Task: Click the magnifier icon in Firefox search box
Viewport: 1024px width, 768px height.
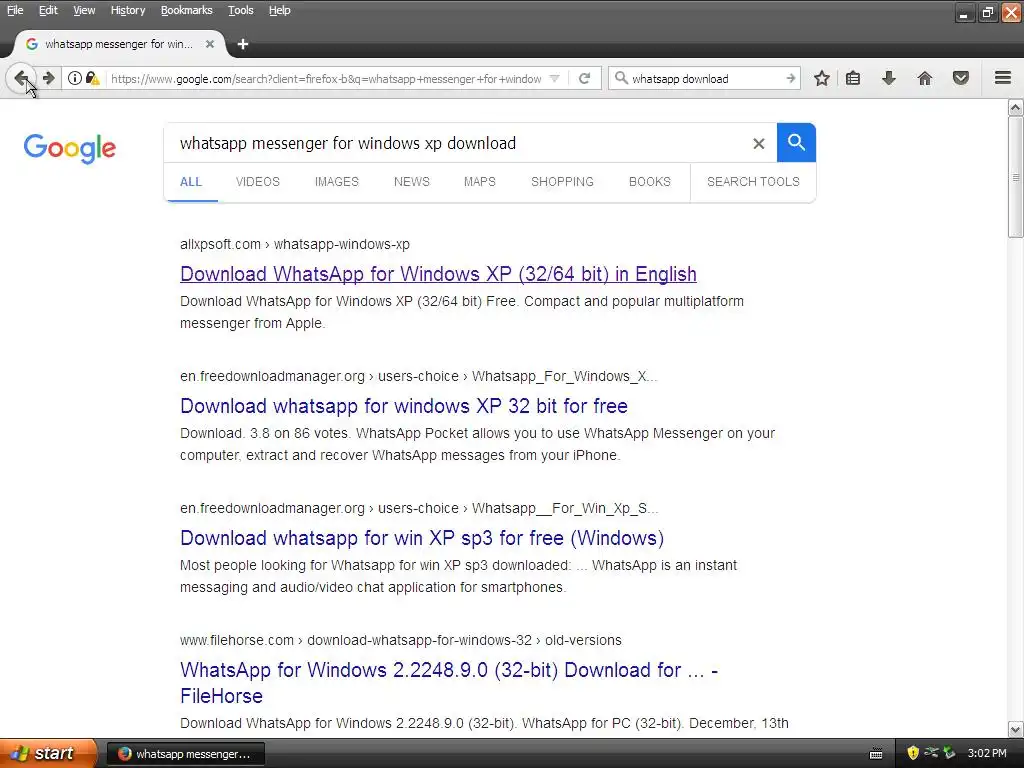Action: pos(621,78)
